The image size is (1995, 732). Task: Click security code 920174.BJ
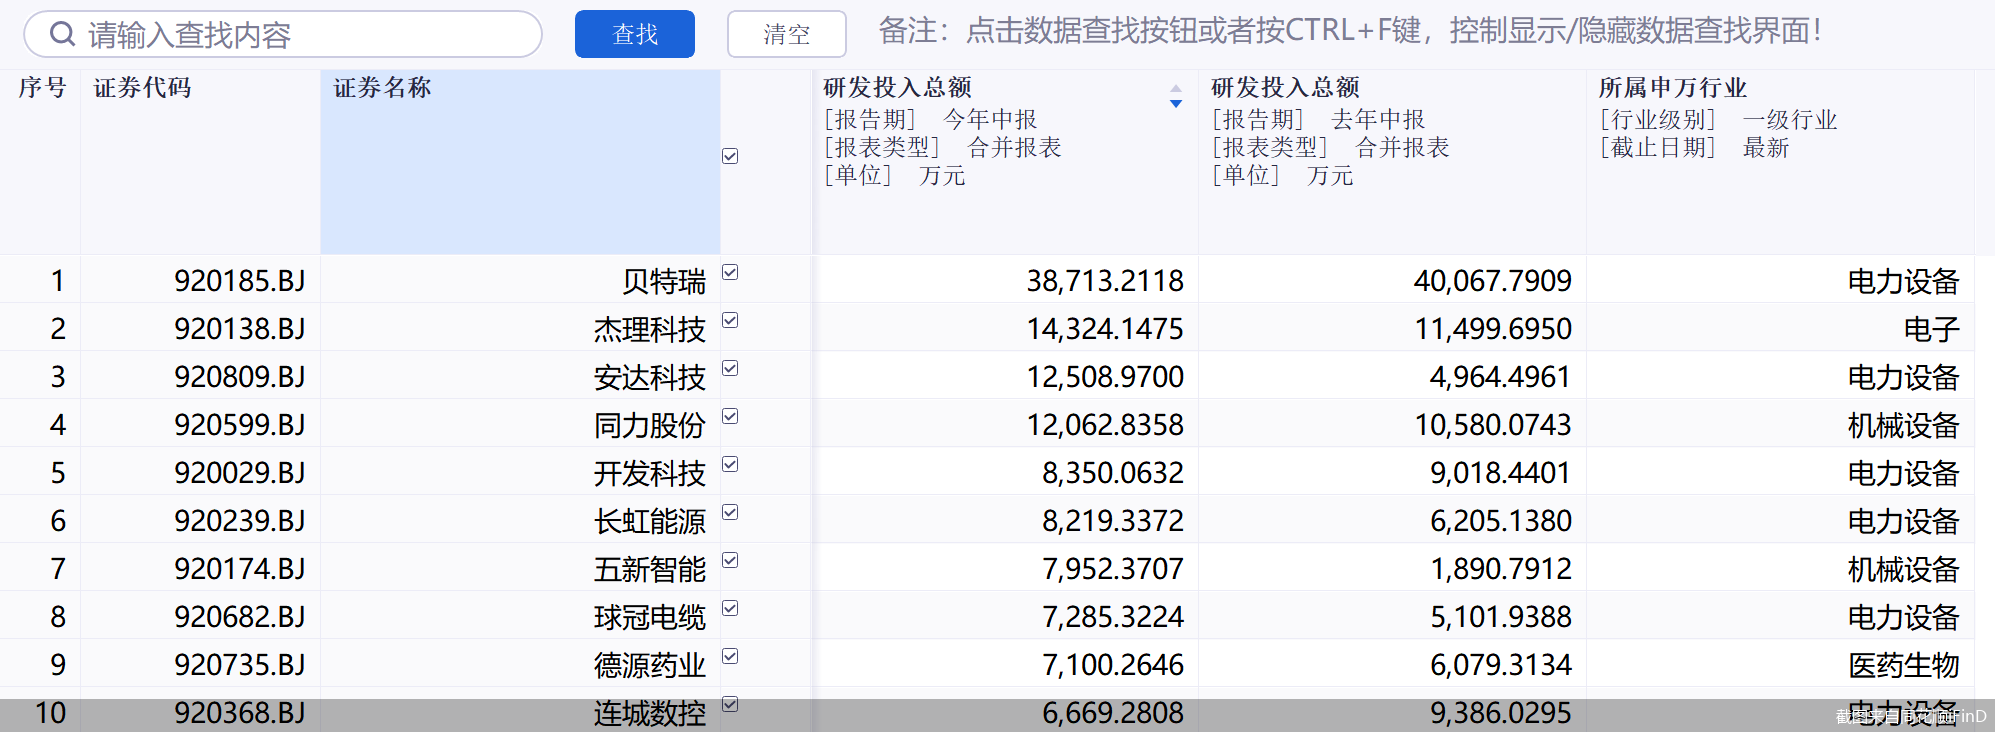(x=240, y=569)
